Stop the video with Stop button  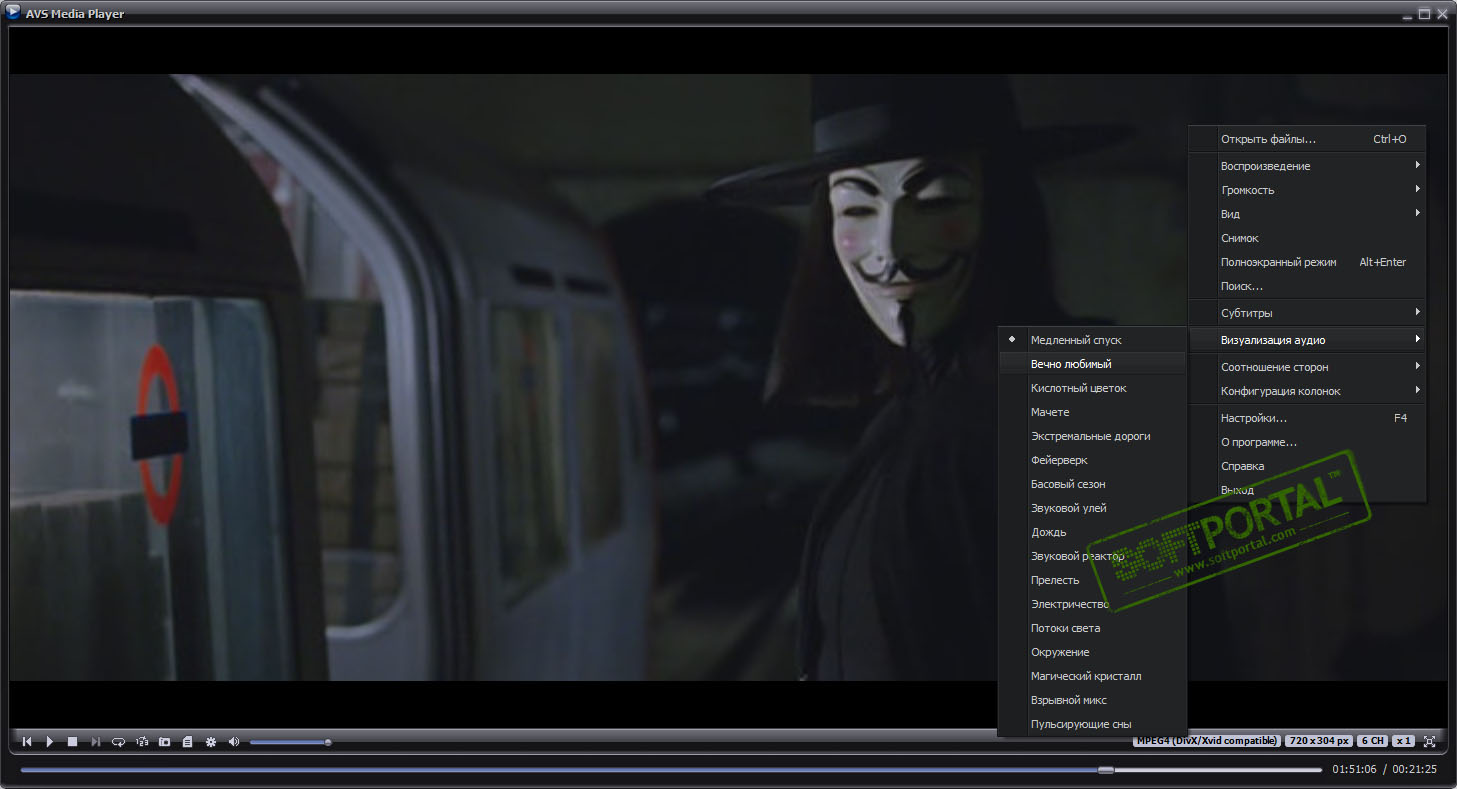pos(73,741)
